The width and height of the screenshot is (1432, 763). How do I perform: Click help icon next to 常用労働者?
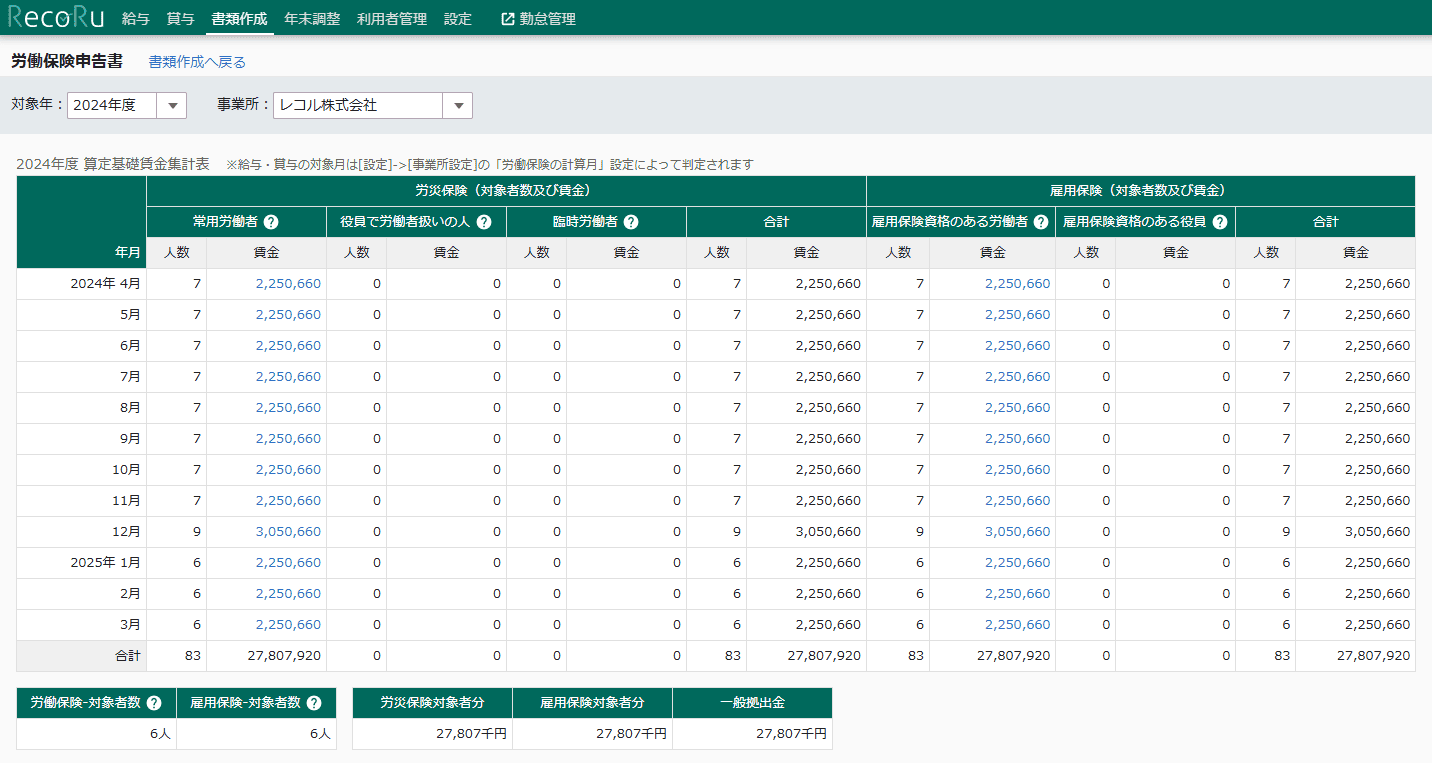pyautogui.click(x=271, y=223)
